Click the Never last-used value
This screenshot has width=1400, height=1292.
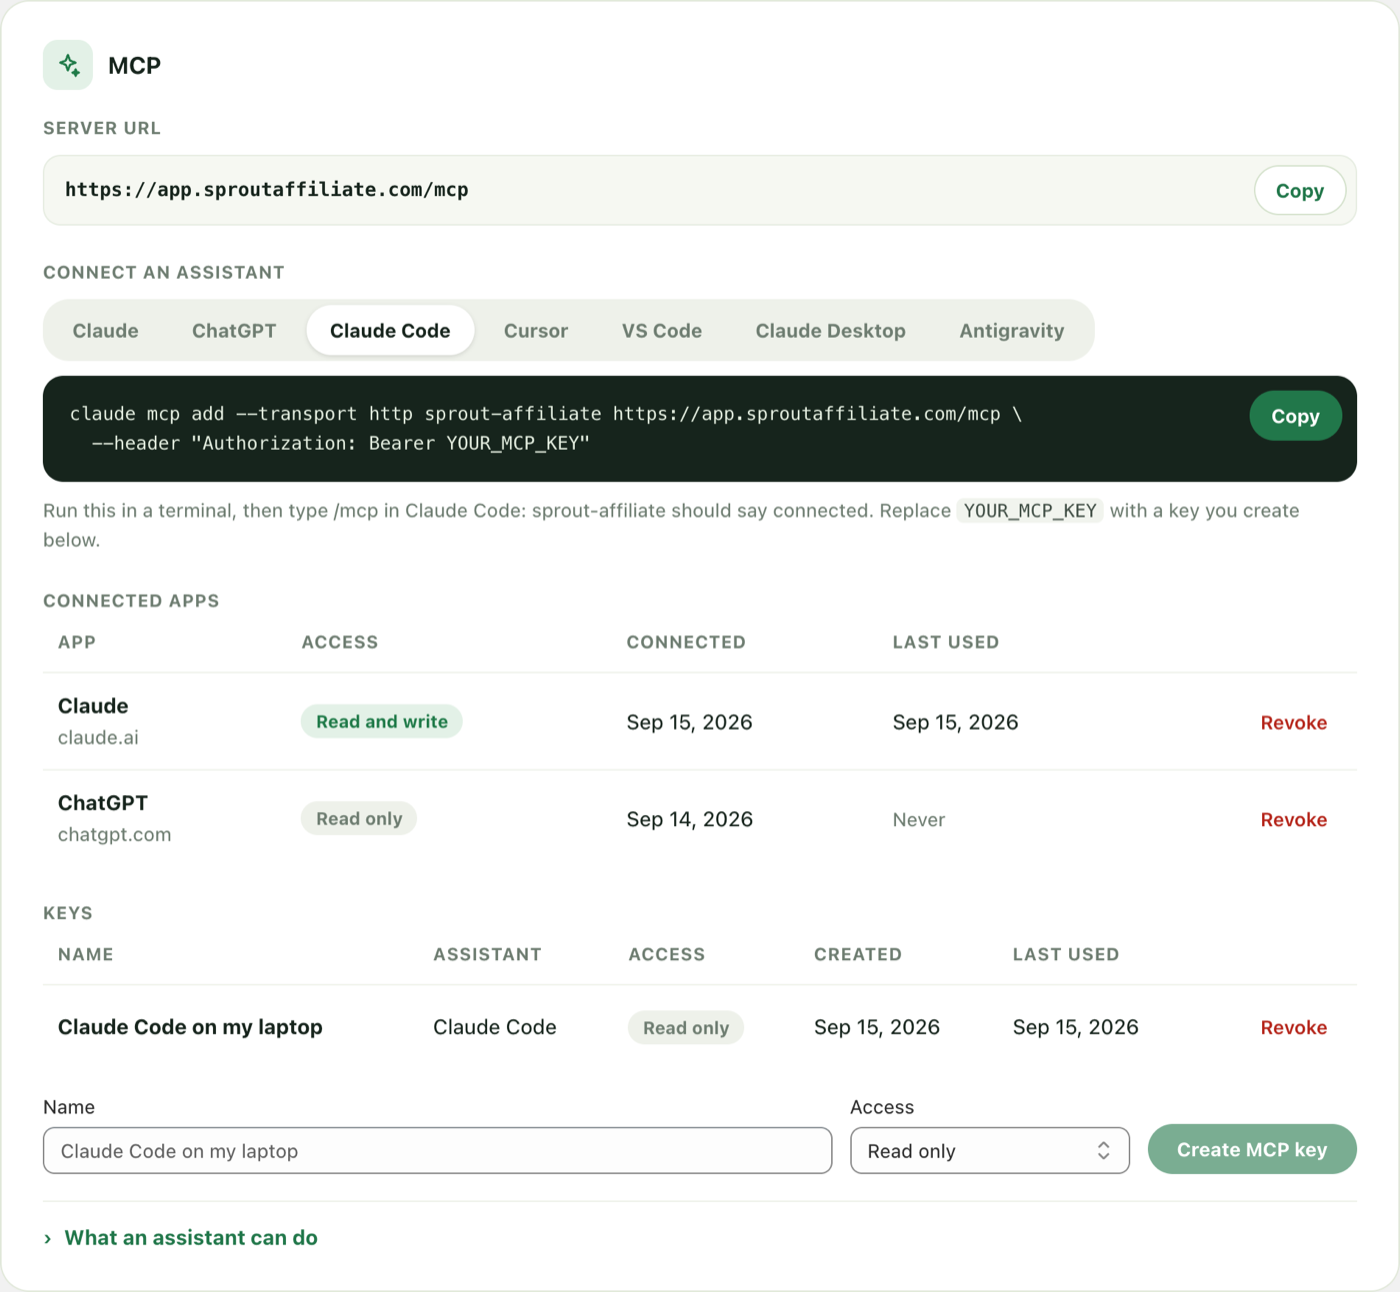918,820
